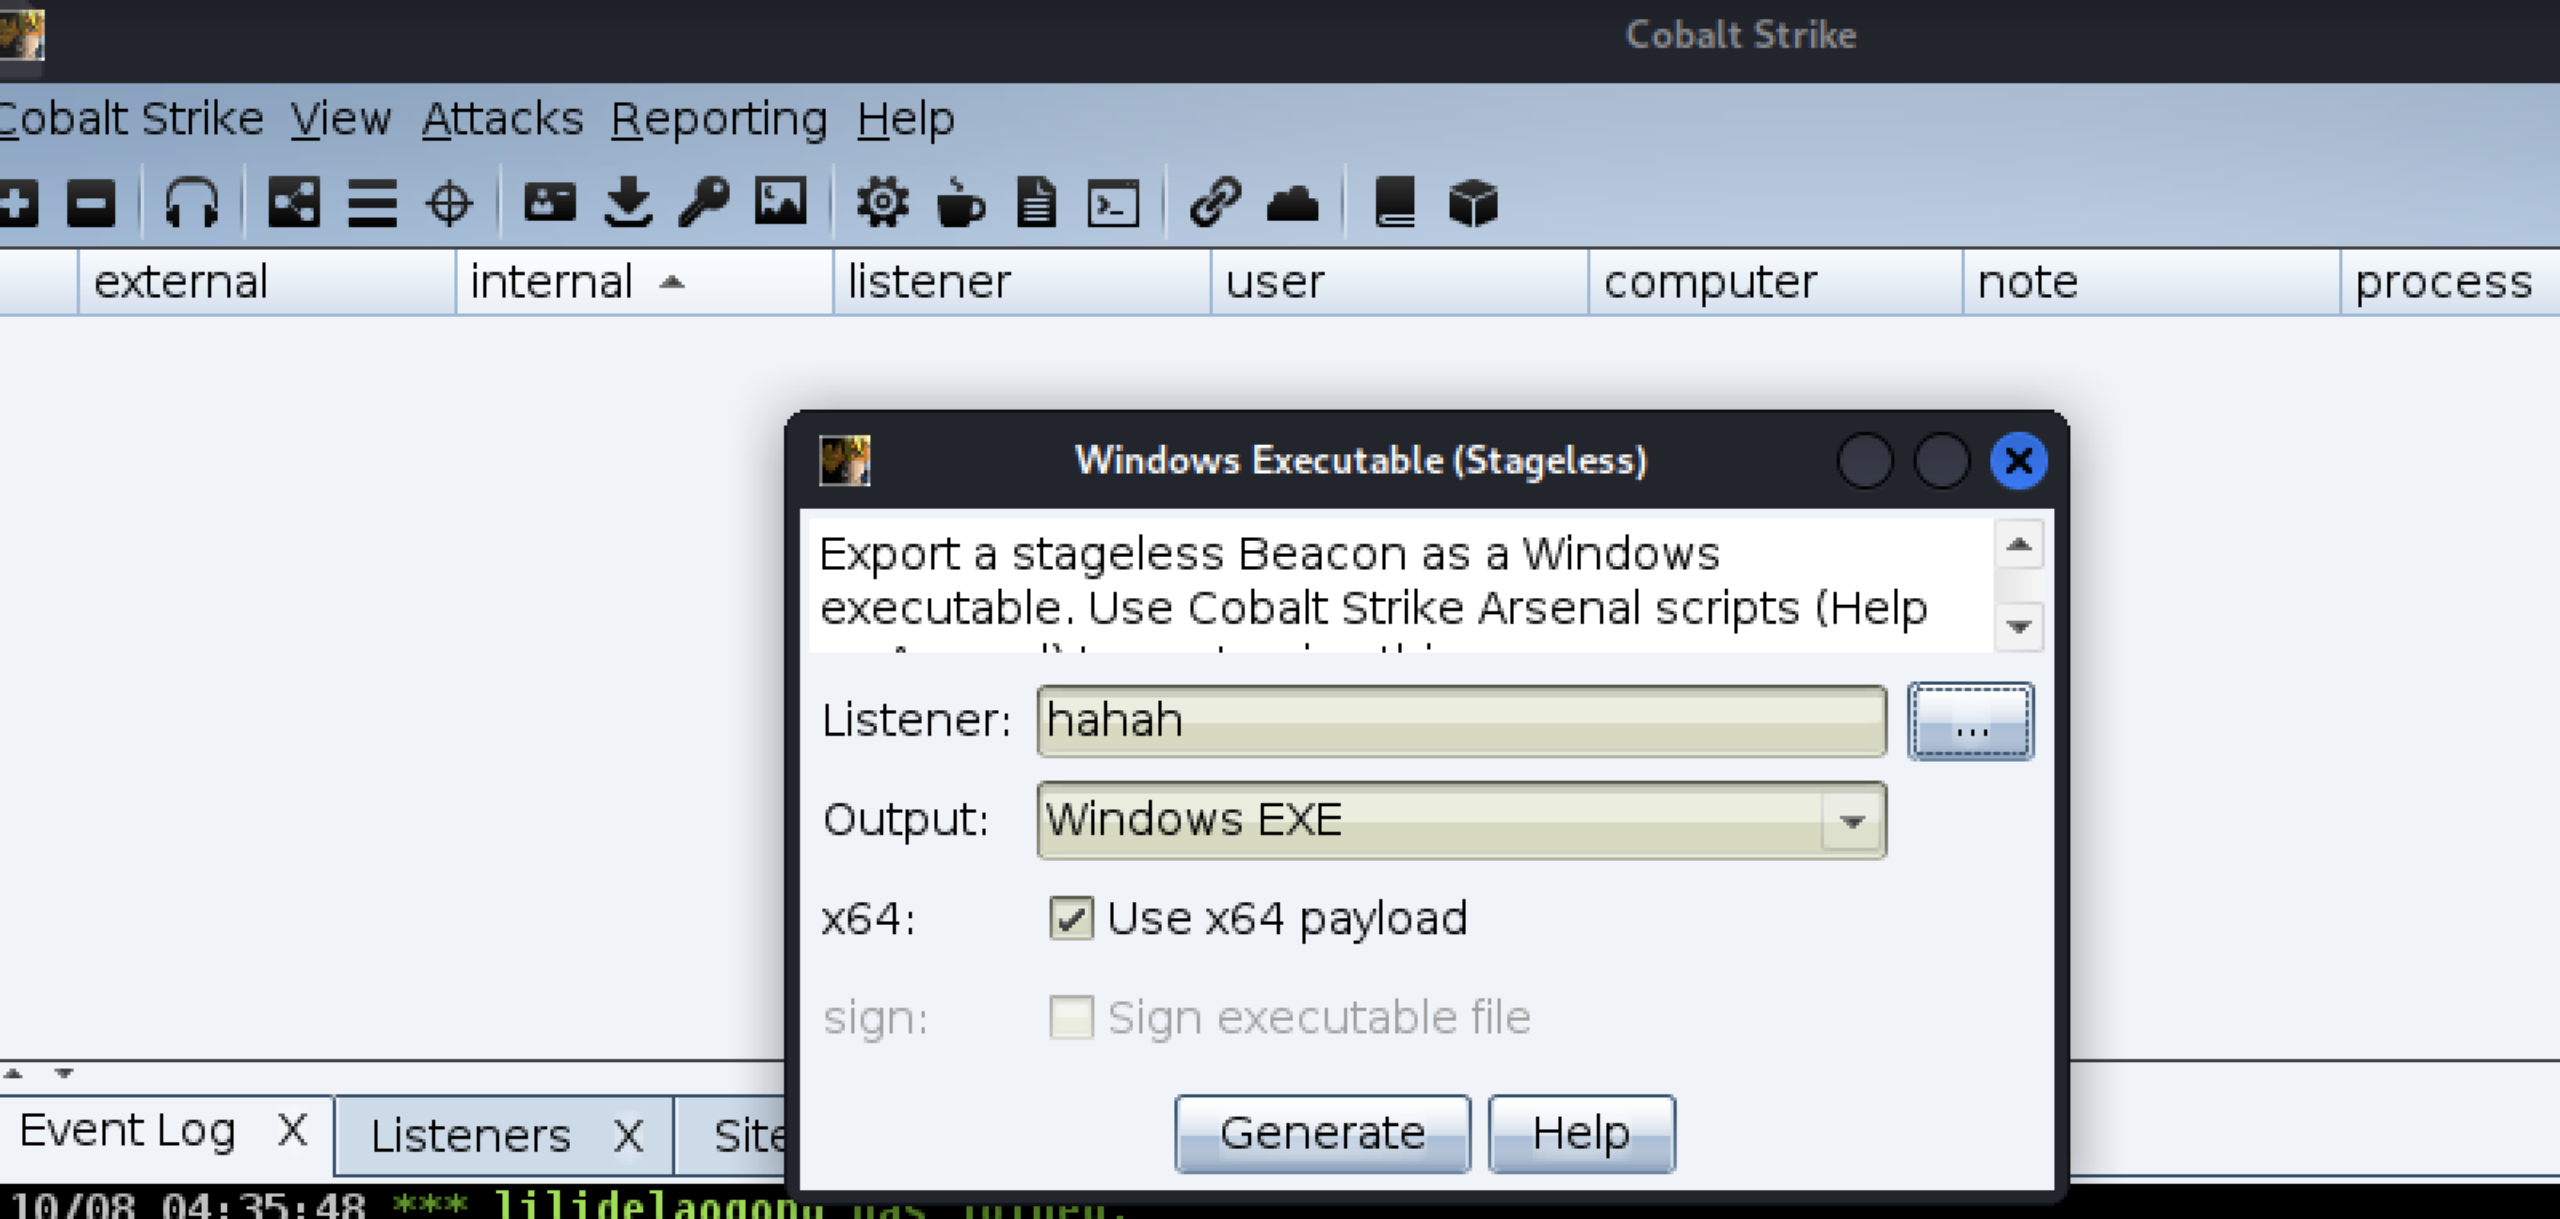Sort by the process column header

[x=2451, y=282]
